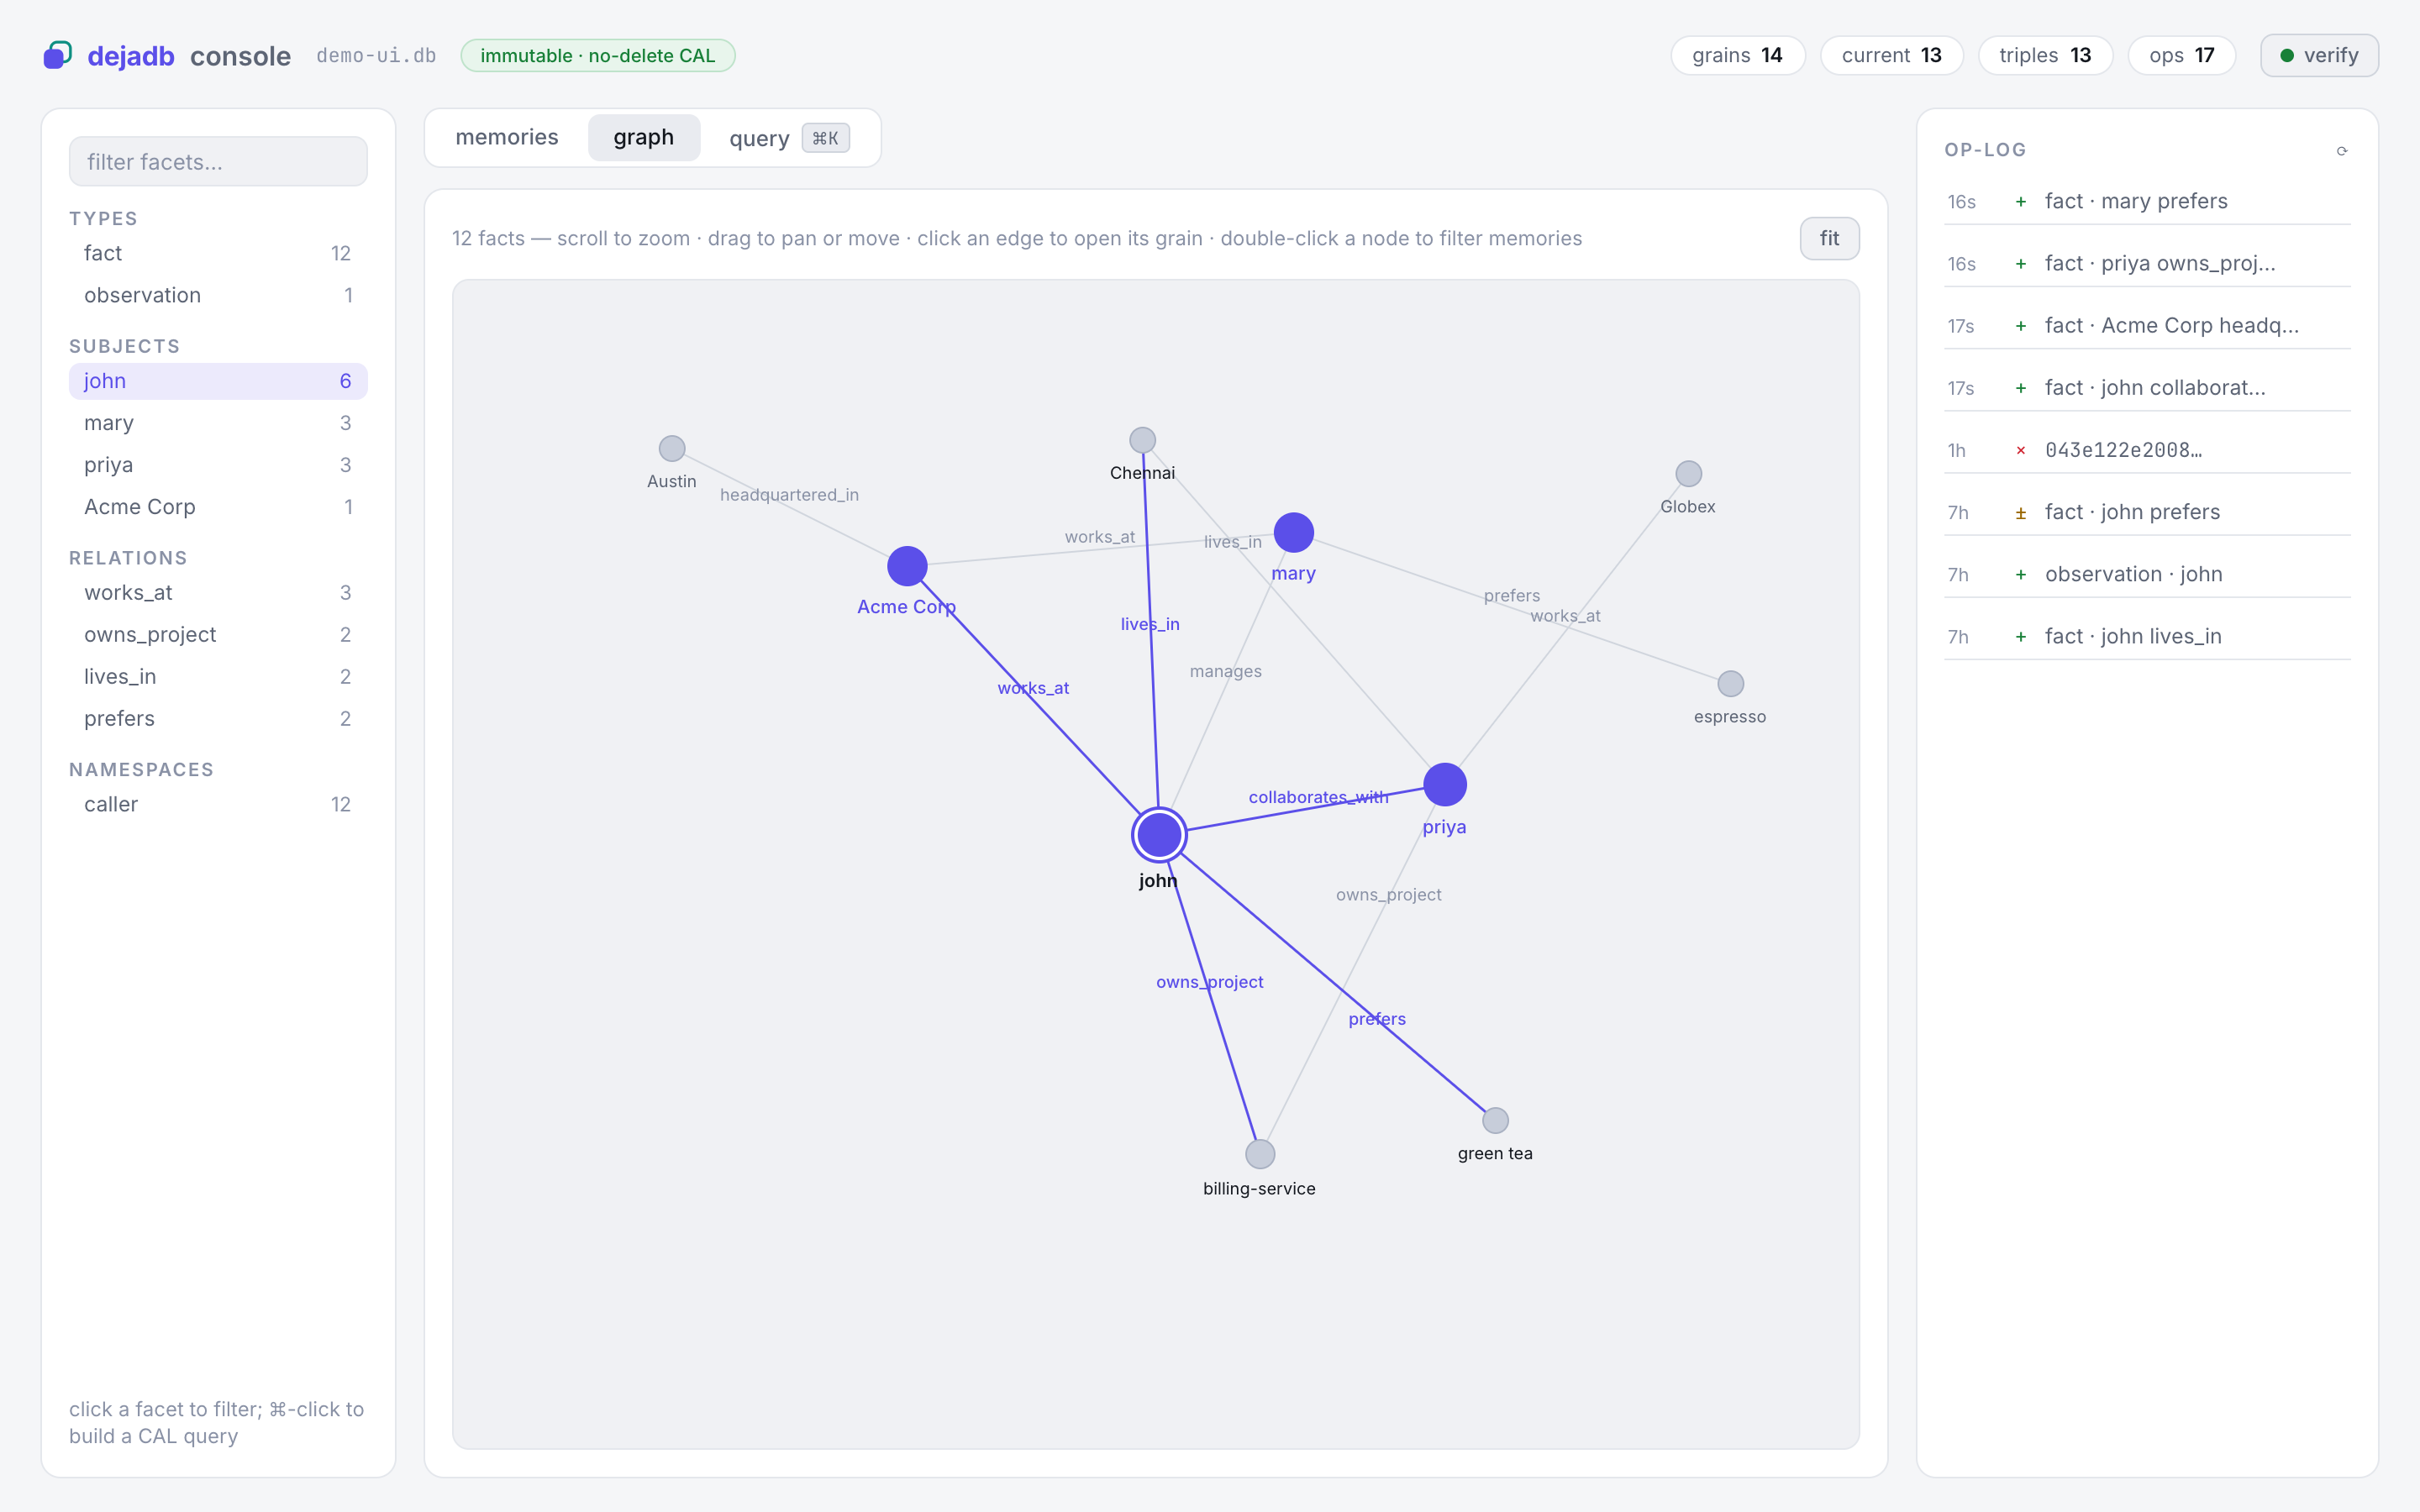Screen dimensions: 2420x1512
Task: Click the green tea node circle
Action: tap(1495, 1120)
